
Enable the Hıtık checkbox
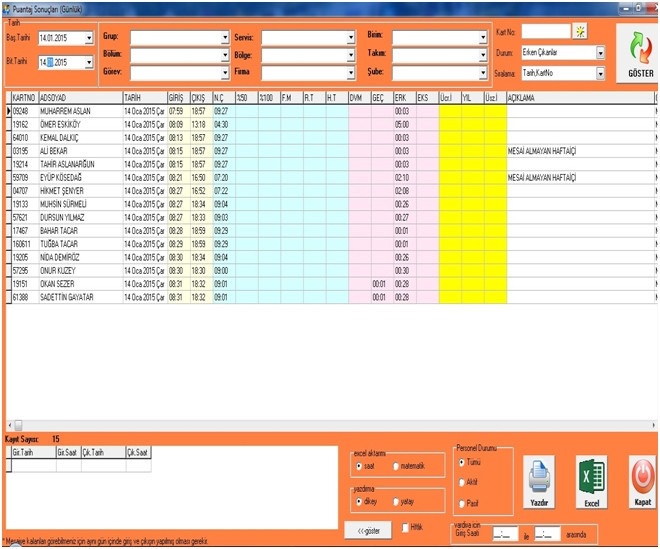tap(405, 527)
